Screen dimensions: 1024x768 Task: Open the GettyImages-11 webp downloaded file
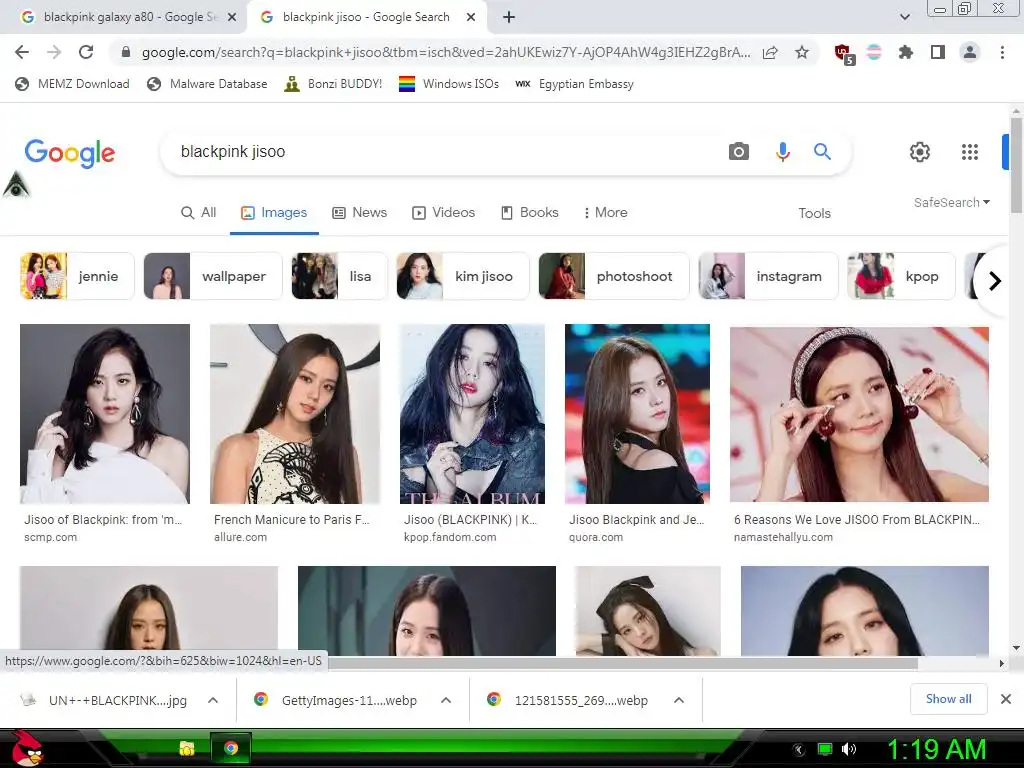pyautogui.click(x=336, y=700)
